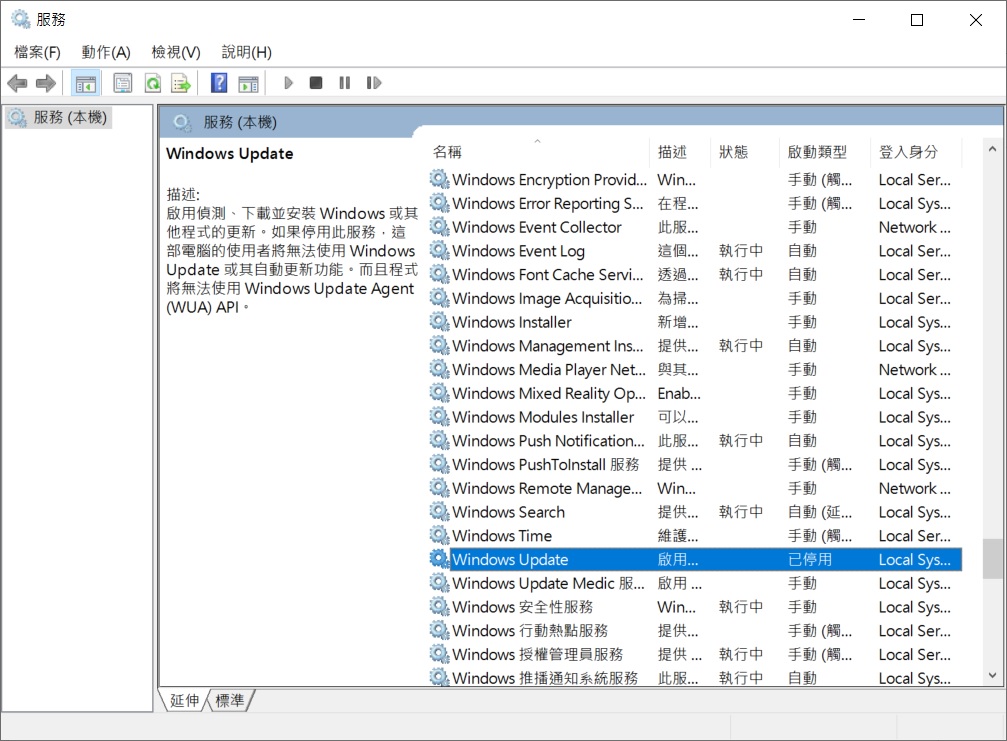Open the 檢視(V) menu

tap(176, 52)
